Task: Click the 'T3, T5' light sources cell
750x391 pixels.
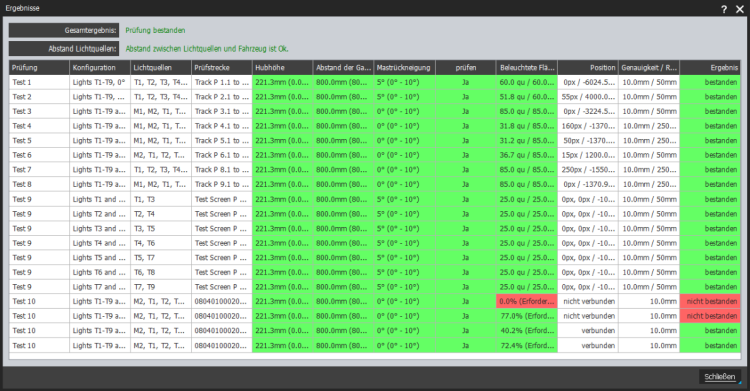Action: pyautogui.click(x=161, y=228)
